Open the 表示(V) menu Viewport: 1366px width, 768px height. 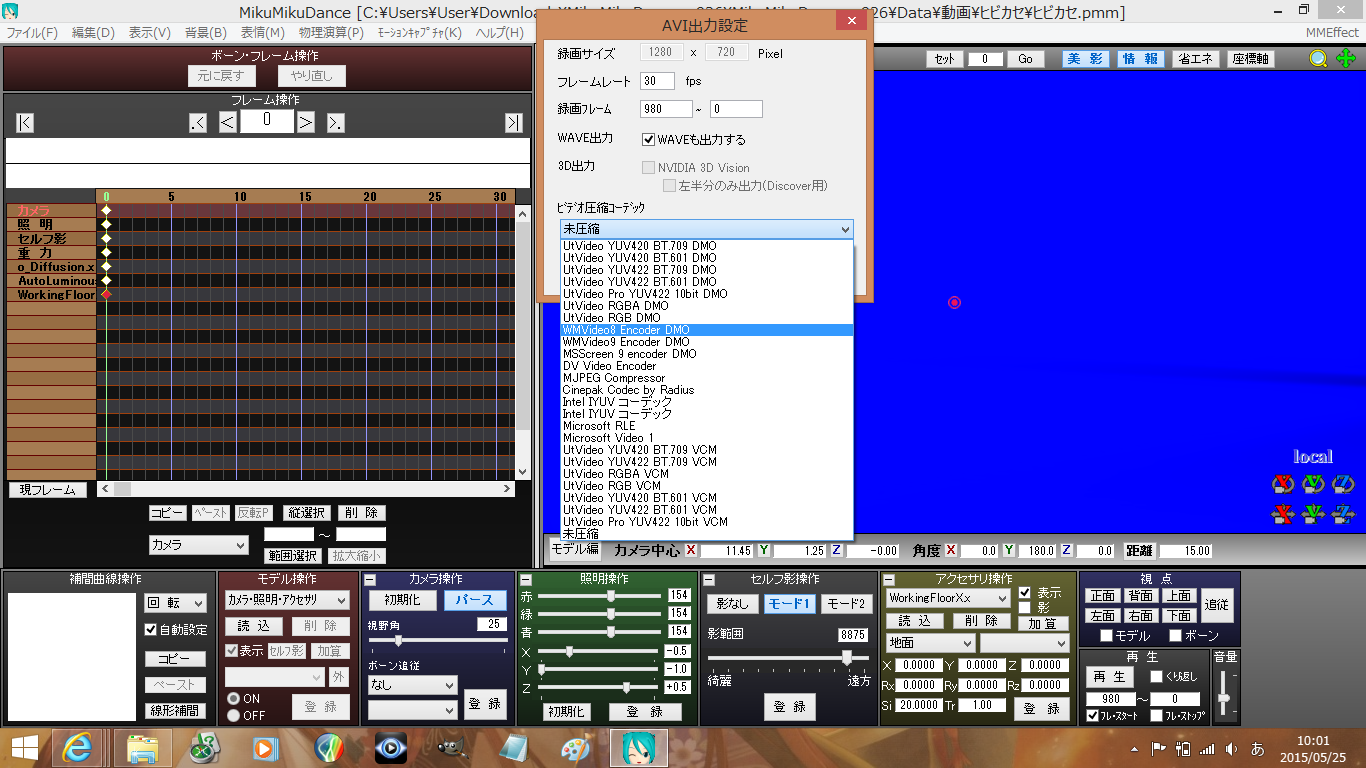coord(149,33)
